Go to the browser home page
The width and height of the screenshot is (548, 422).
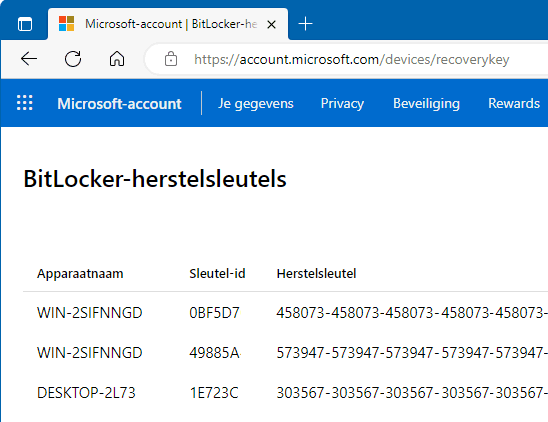pos(117,59)
